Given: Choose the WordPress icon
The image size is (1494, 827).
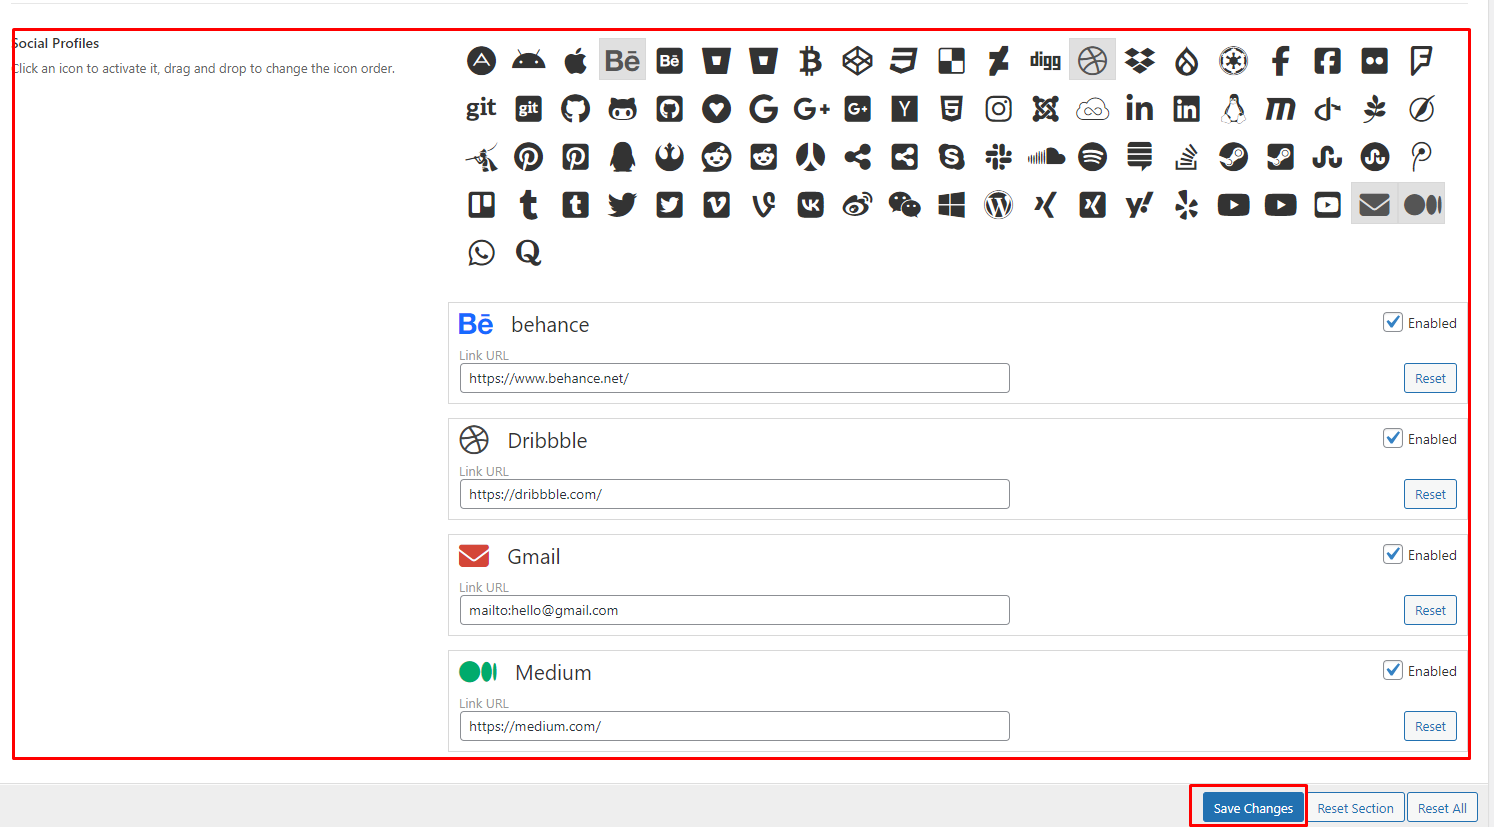Looking at the screenshot, I should [998, 205].
